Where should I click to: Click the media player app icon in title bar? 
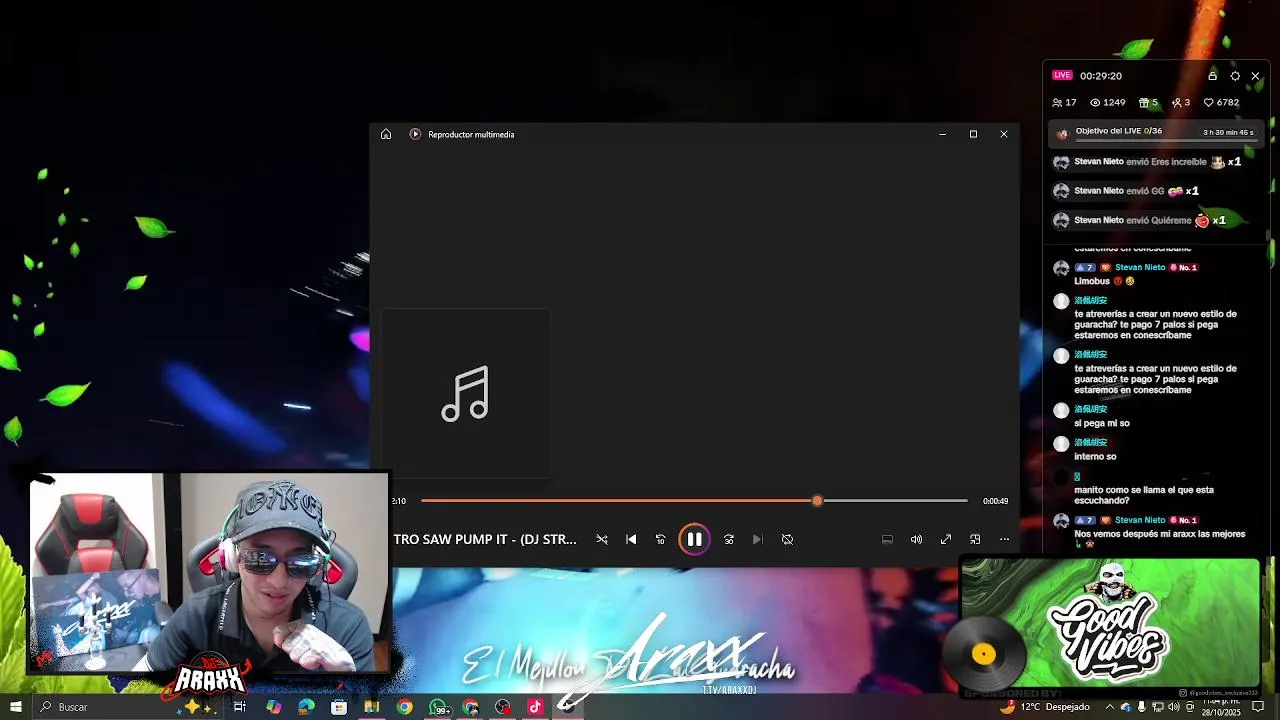[x=415, y=134]
